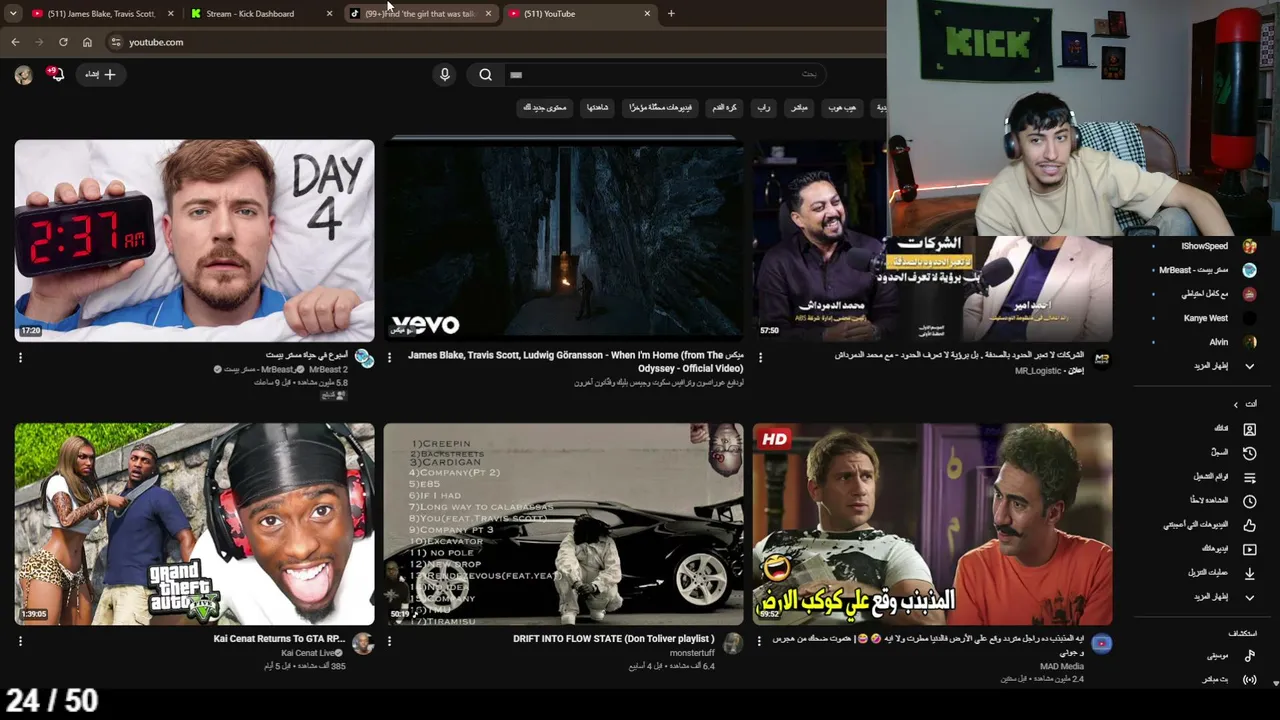Visit the monsterstuff channel name link
The width and height of the screenshot is (1280, 720).
click(x=692, y=653)
